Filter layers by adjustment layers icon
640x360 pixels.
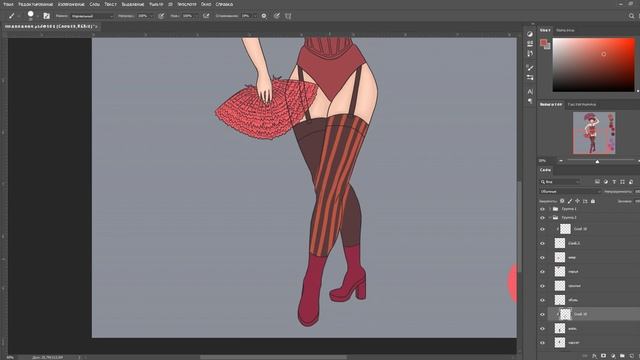pyautogui.click(x=606, y=182)
